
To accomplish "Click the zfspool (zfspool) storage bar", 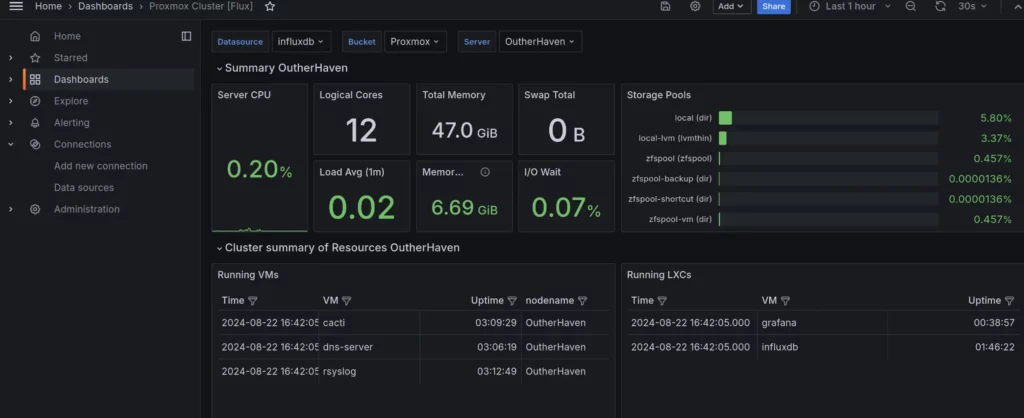I will [x=828, y=159].
